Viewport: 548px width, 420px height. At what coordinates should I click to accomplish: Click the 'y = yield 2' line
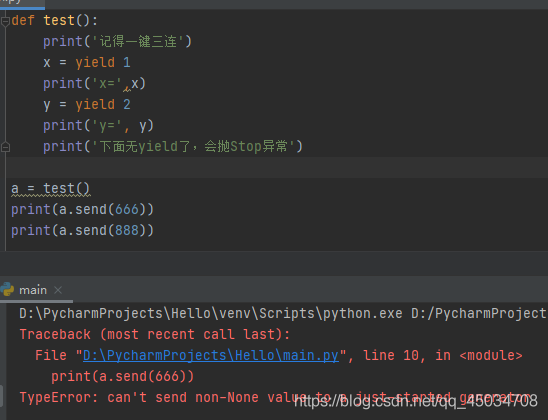coord(87,104)
